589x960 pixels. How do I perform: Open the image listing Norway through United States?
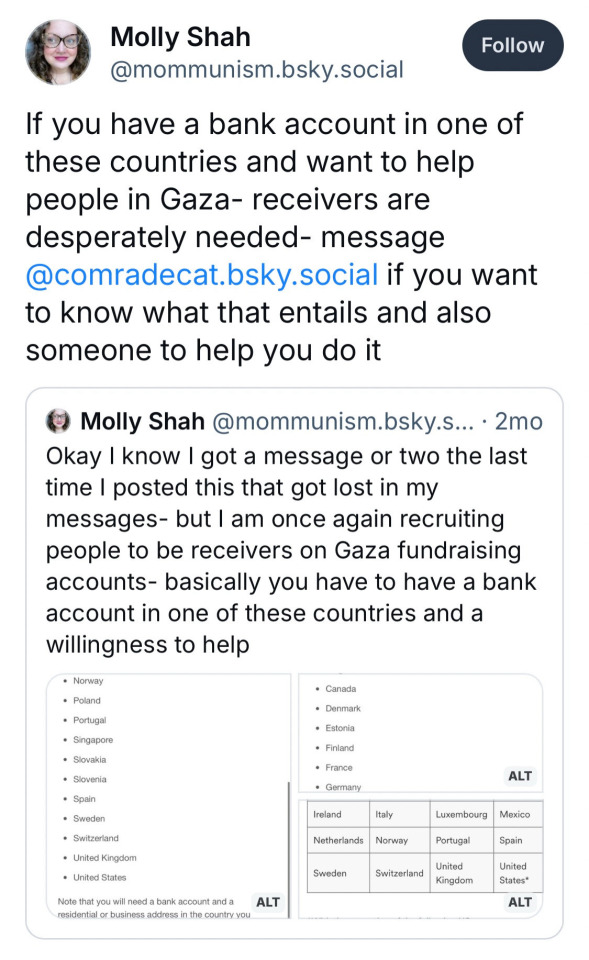tap(168, 796)
